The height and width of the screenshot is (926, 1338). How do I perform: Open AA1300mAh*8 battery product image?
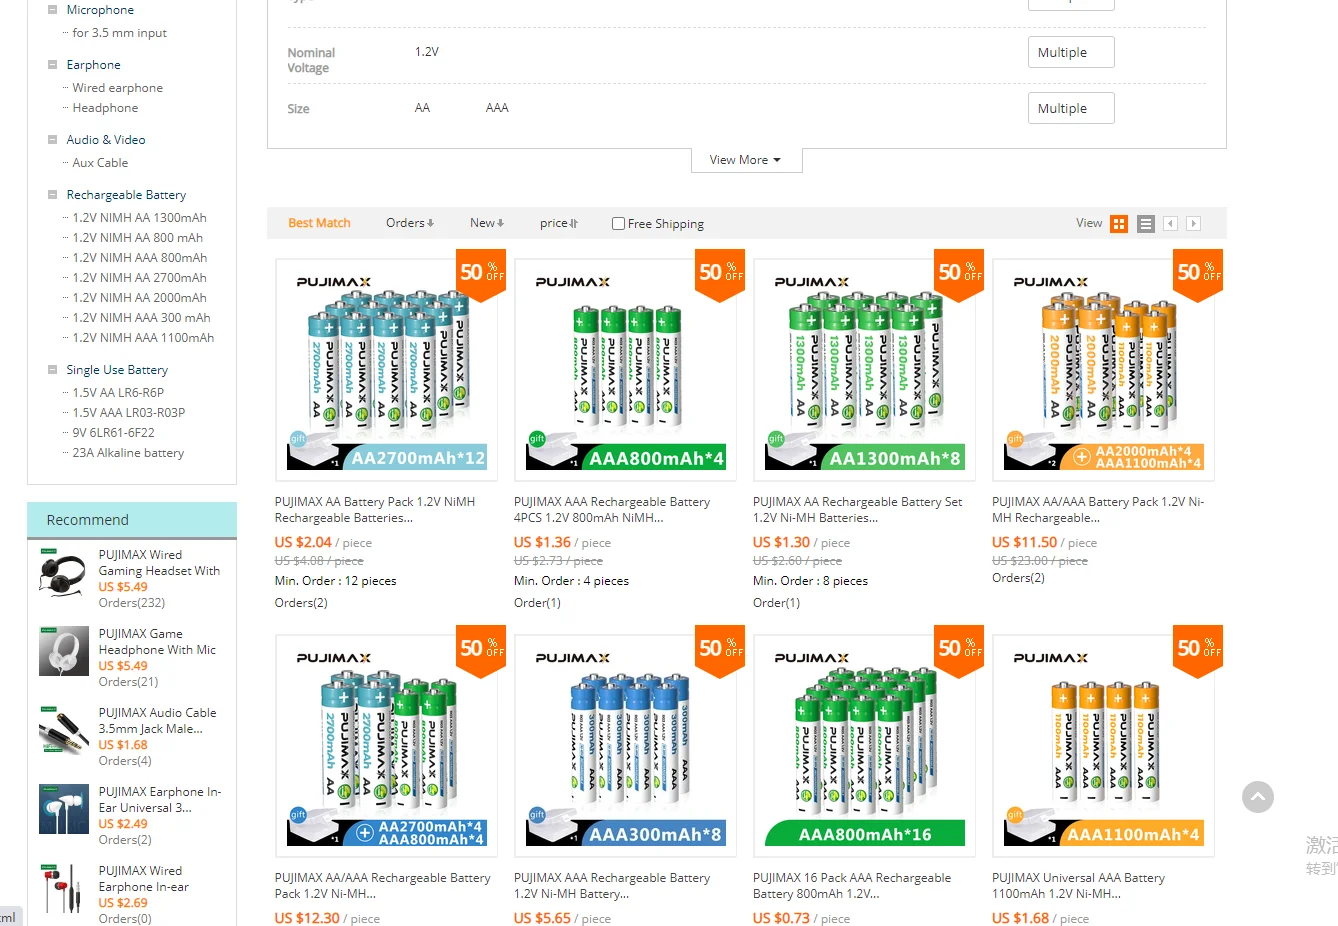coord(864,370)
